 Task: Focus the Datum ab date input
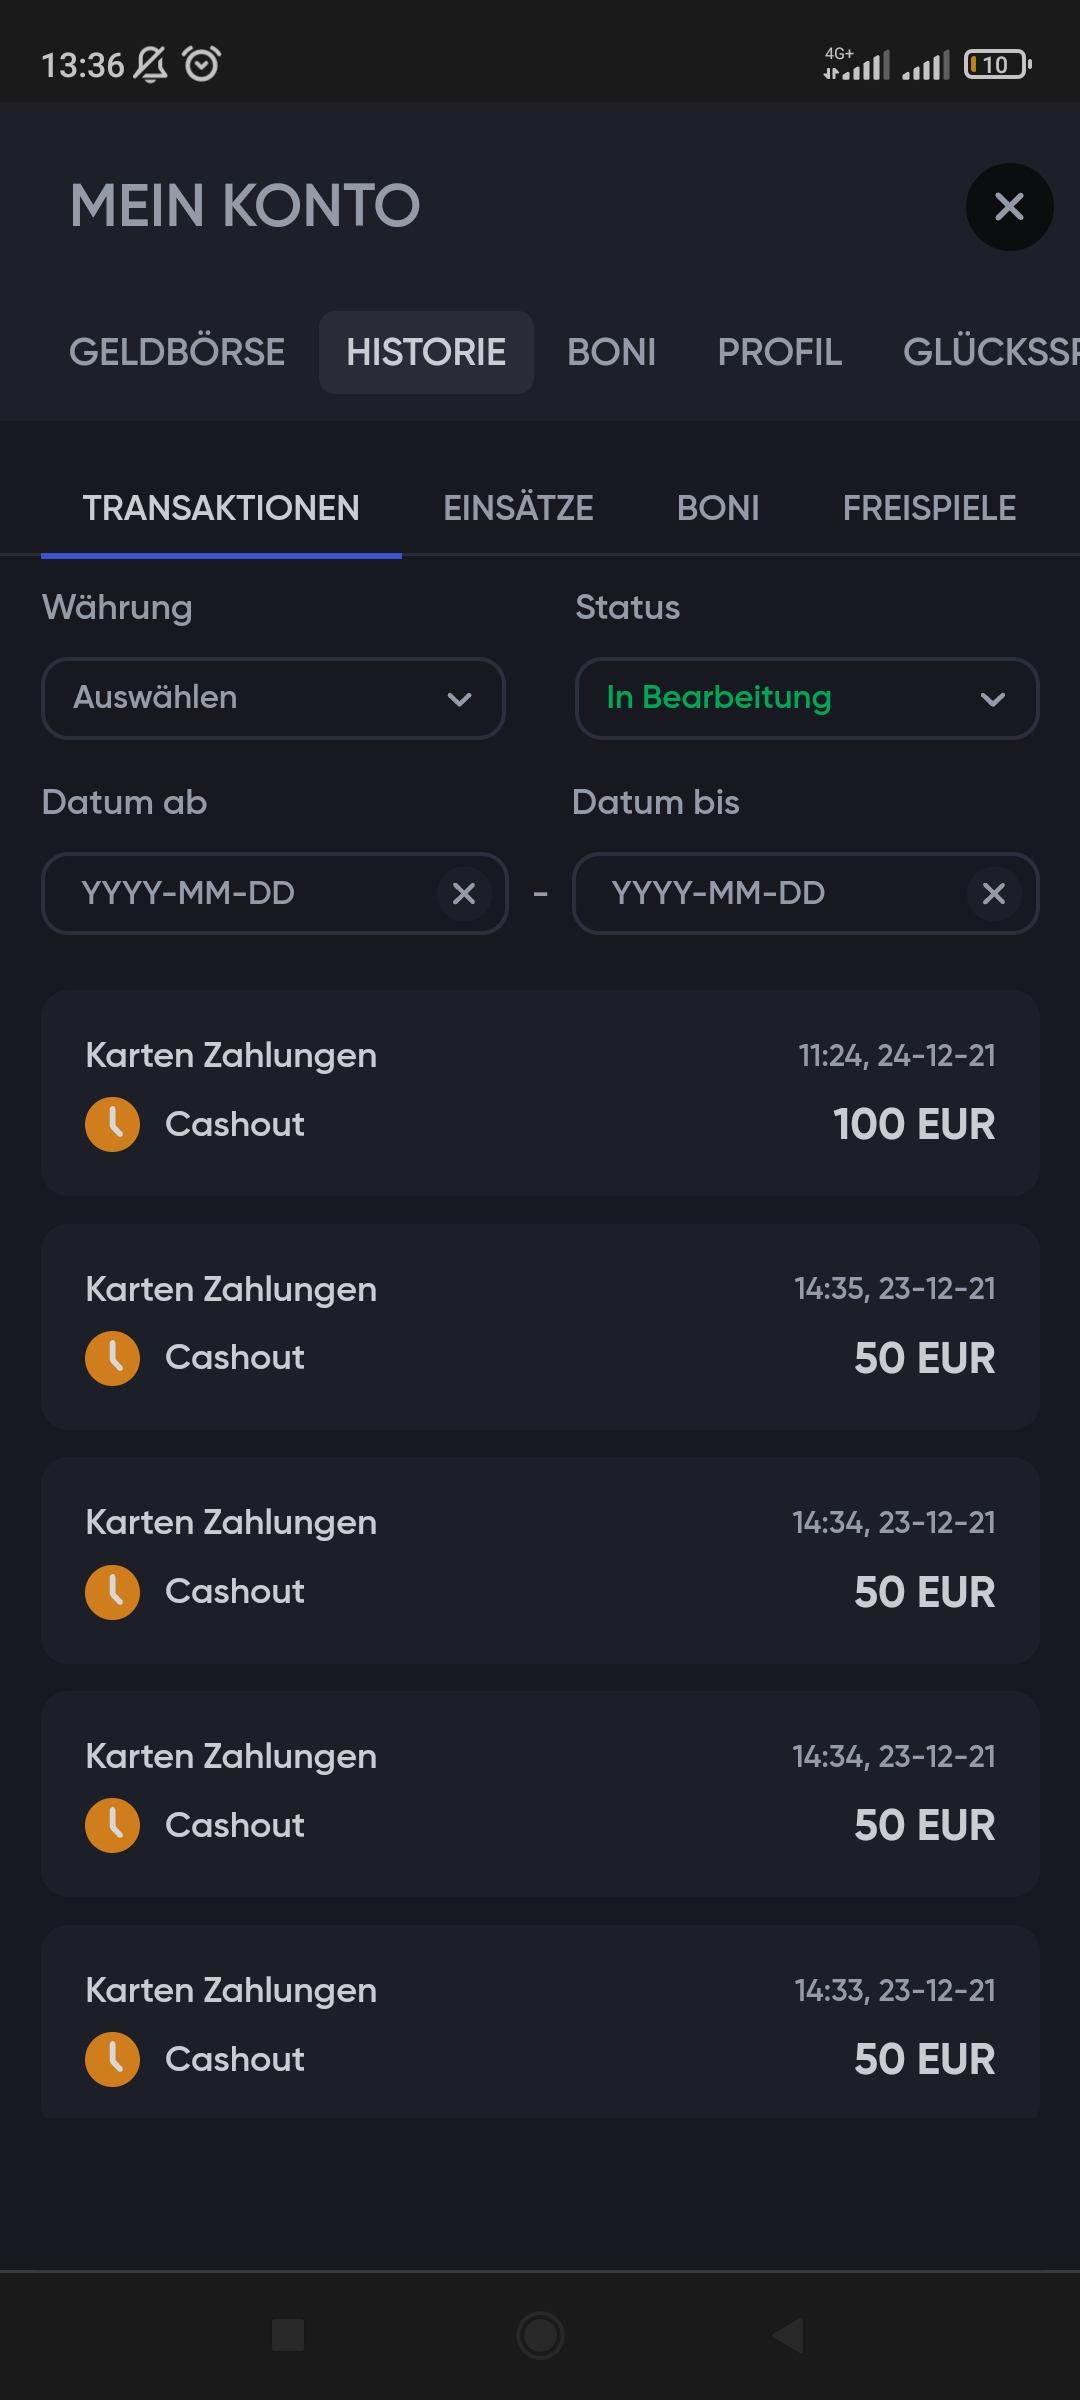(240, 893)
